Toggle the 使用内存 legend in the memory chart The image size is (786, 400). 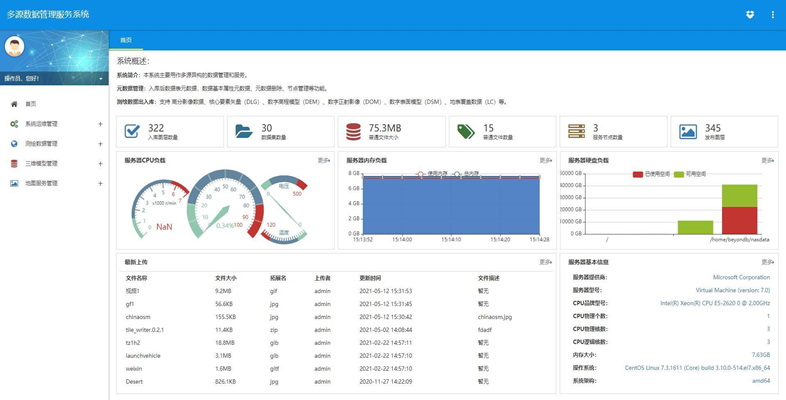click(431, 171)
